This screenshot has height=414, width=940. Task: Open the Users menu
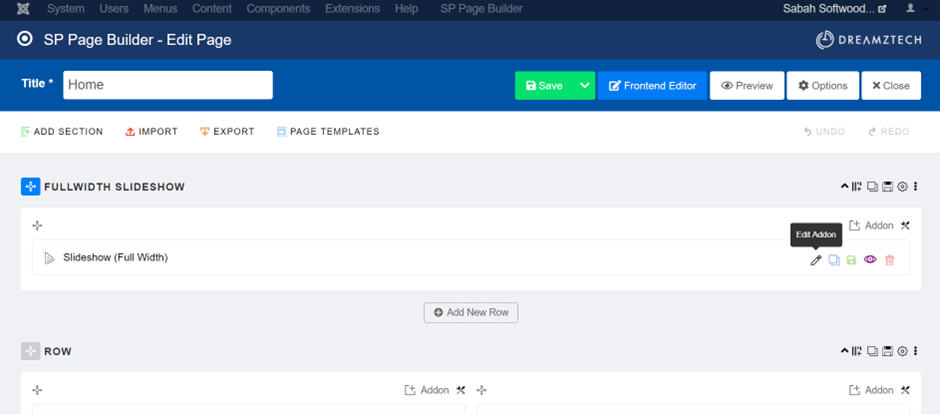[x=114, y=9]
